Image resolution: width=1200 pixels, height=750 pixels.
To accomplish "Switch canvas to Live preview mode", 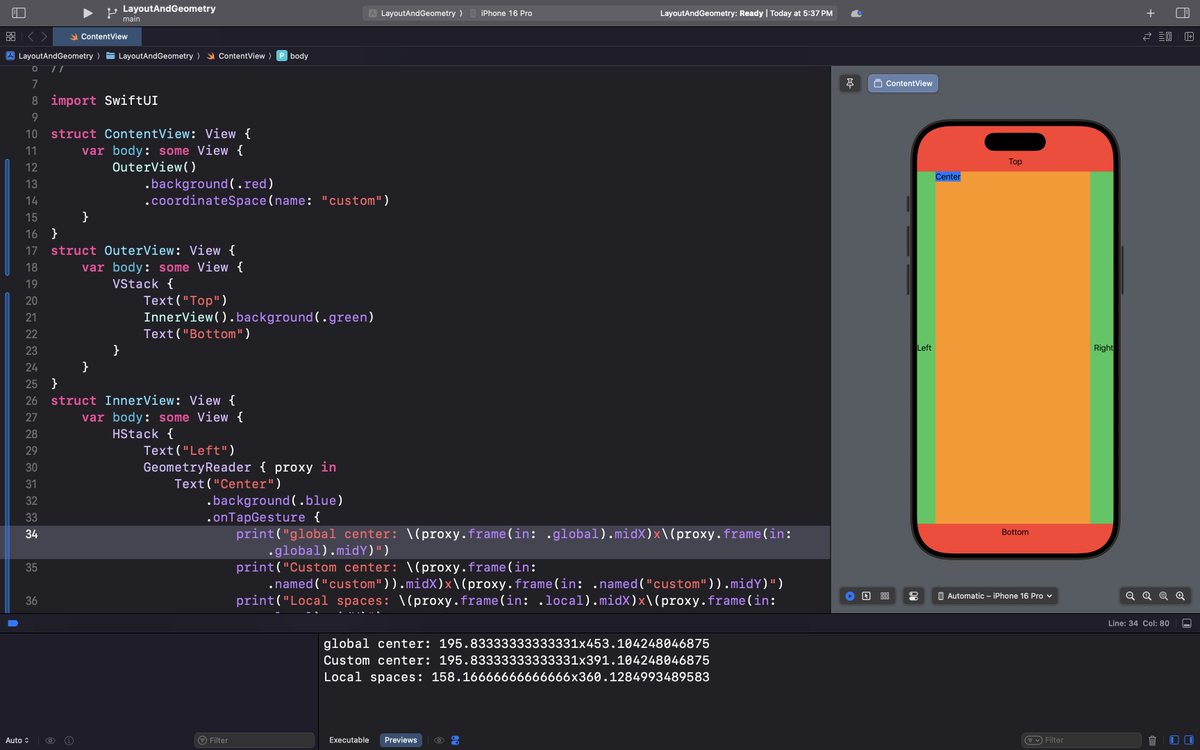I will tap(849, 596).
